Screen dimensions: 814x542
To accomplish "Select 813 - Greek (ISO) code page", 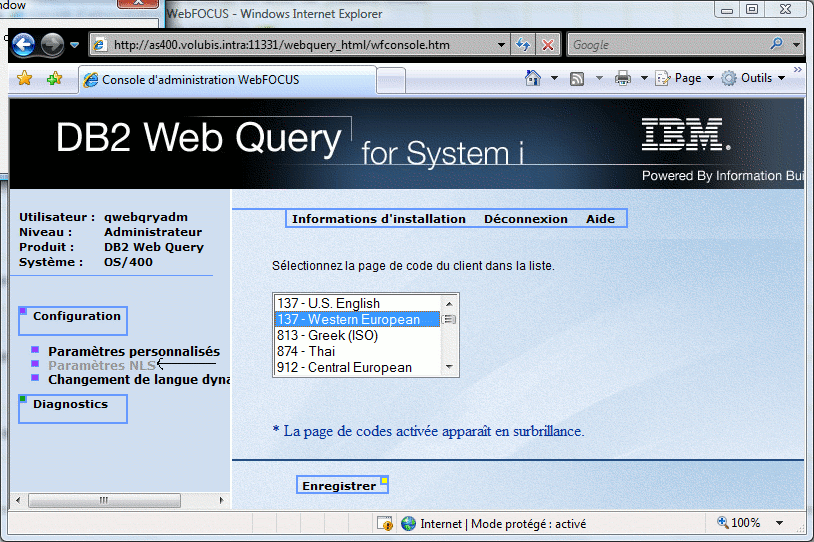I will (357, 335).
